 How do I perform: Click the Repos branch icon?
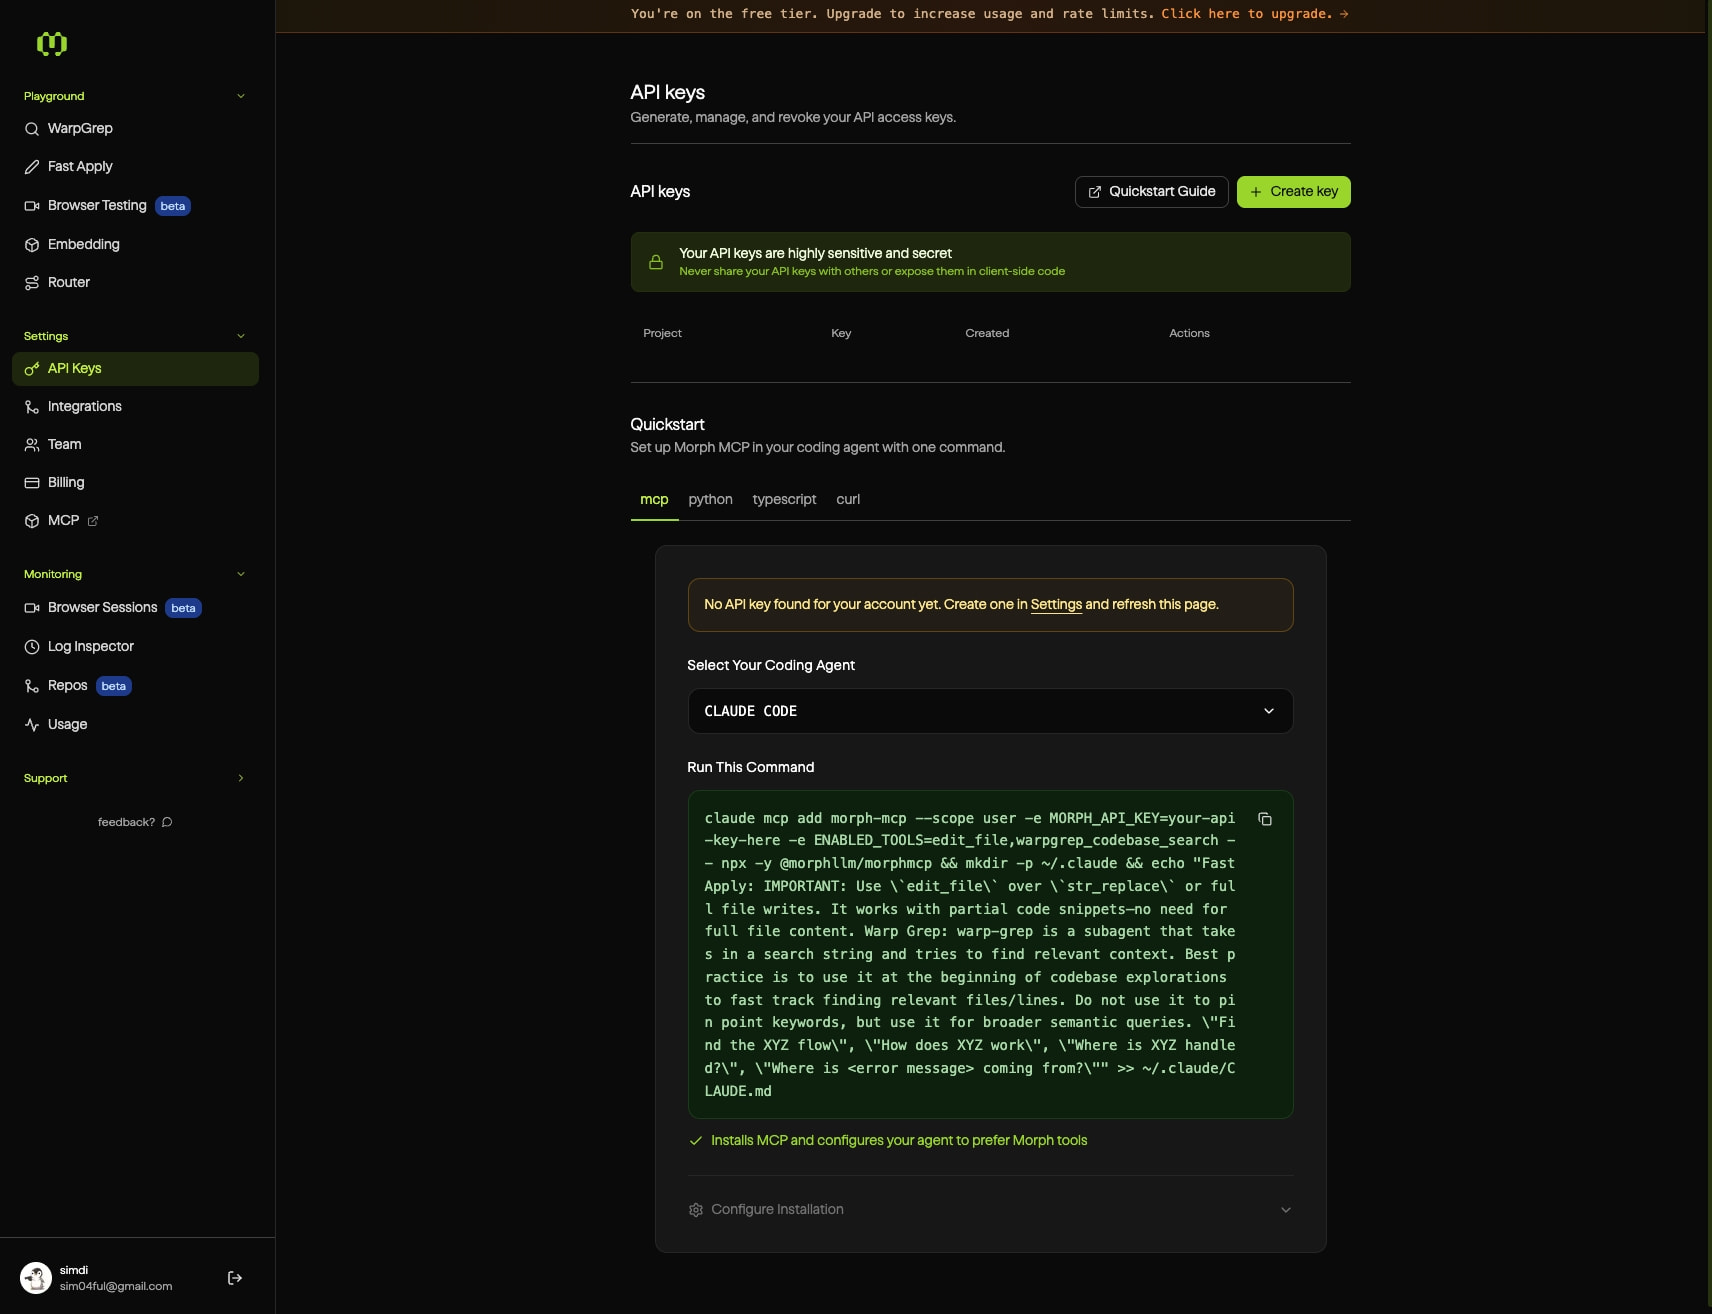(32, 686)
